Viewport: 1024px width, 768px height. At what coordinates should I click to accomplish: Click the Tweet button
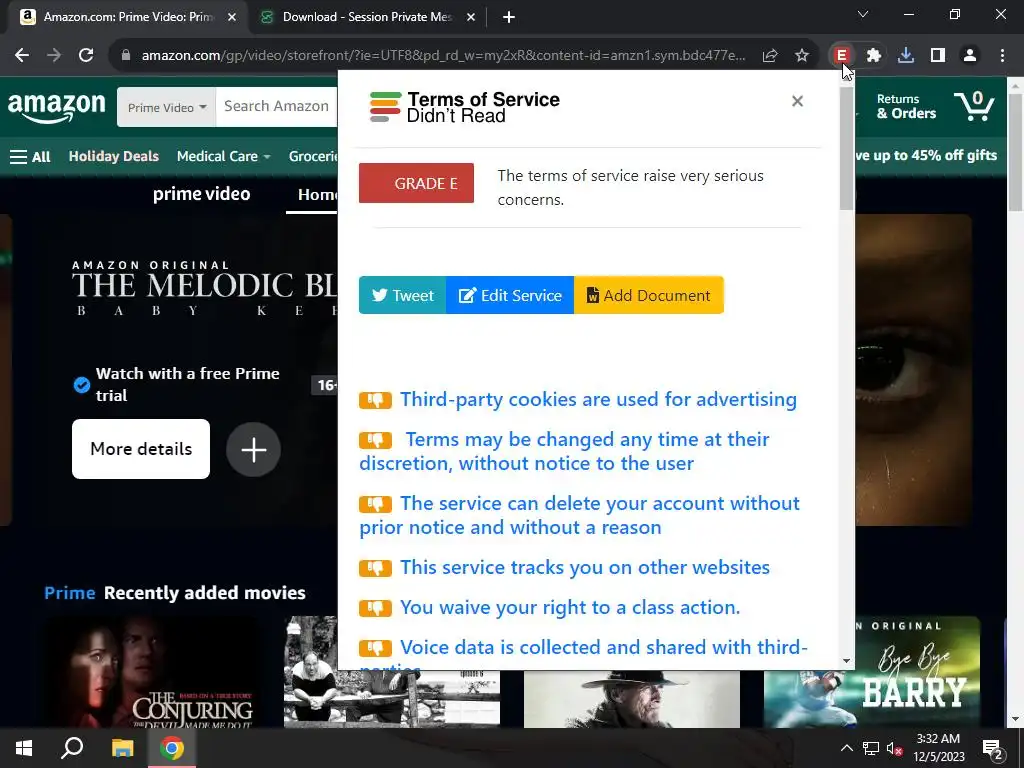point(402,295)
